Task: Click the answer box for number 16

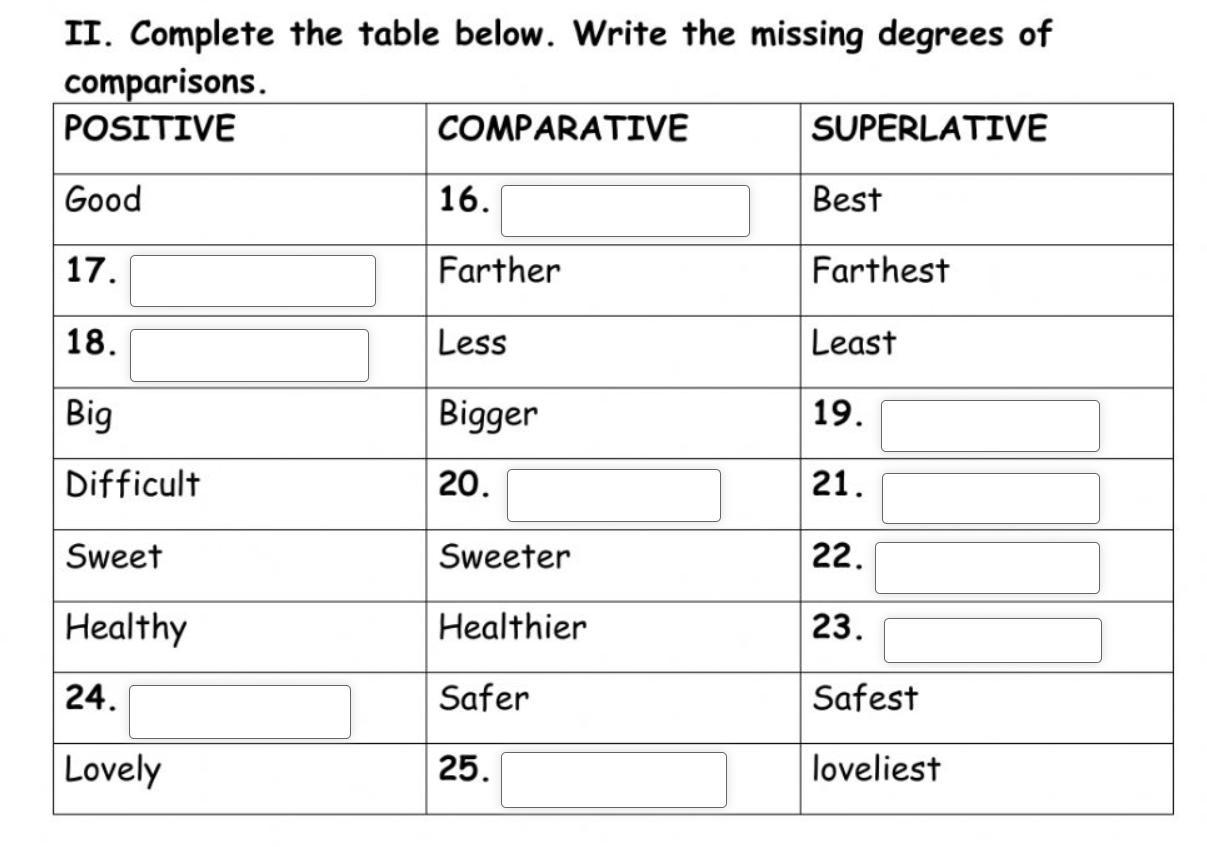Action: 625,211
